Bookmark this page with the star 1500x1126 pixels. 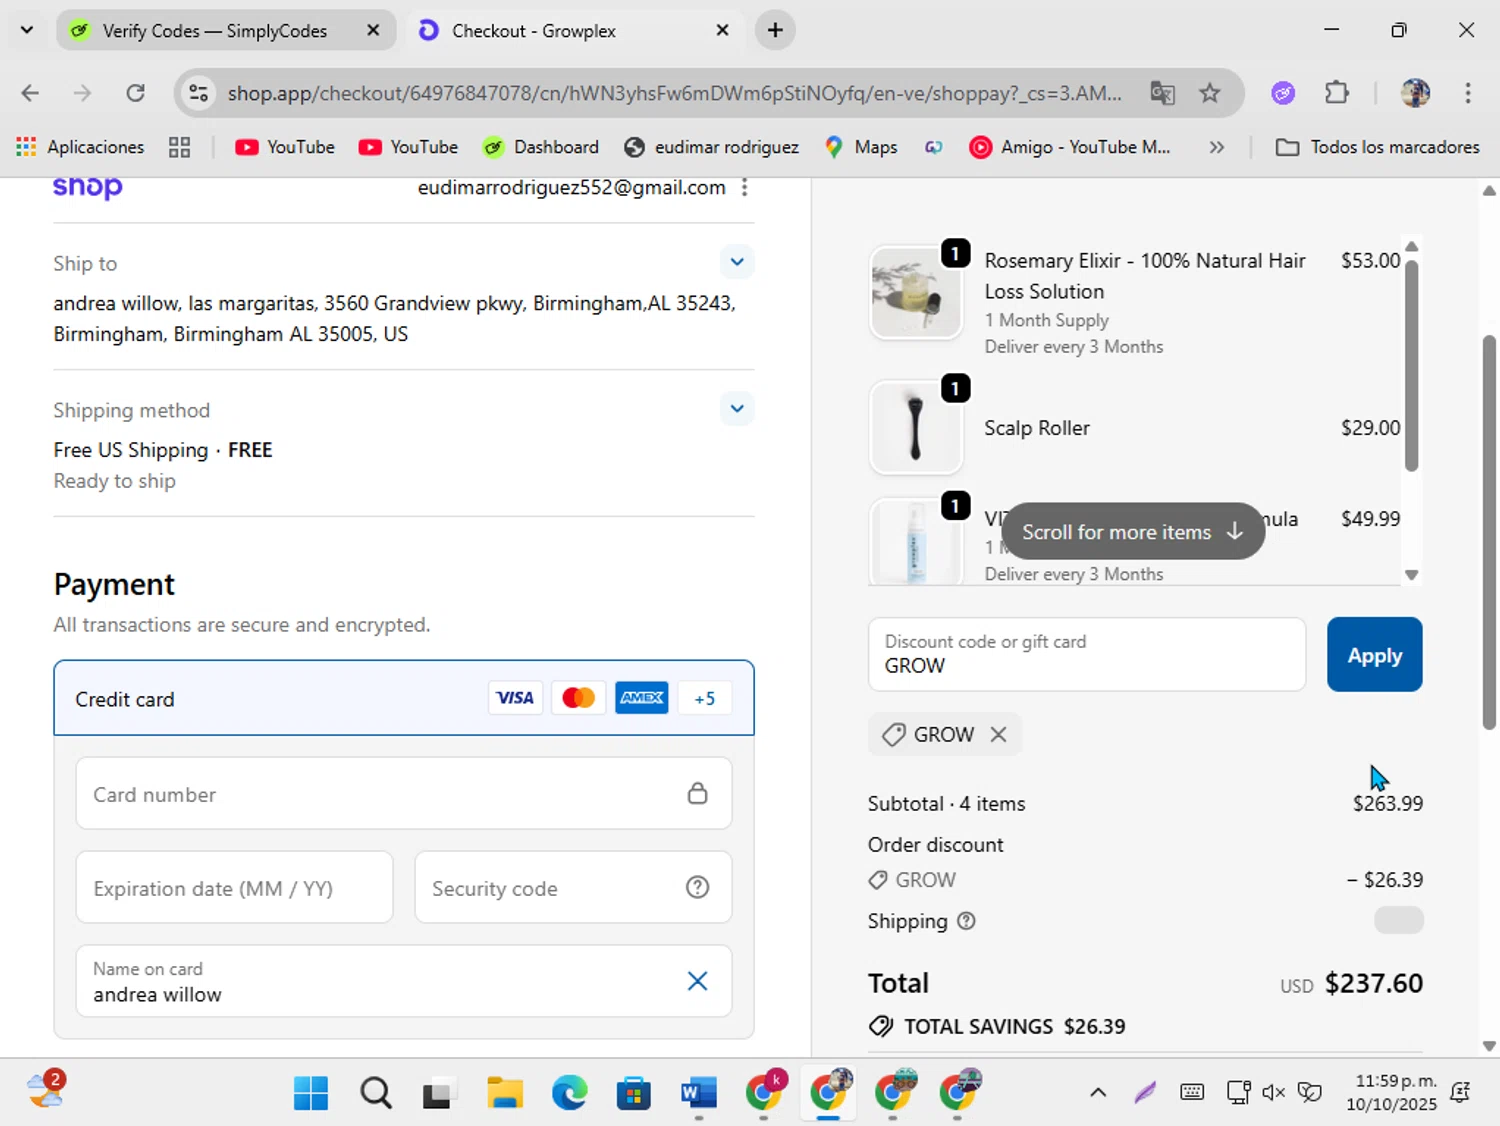[1210, 93]
